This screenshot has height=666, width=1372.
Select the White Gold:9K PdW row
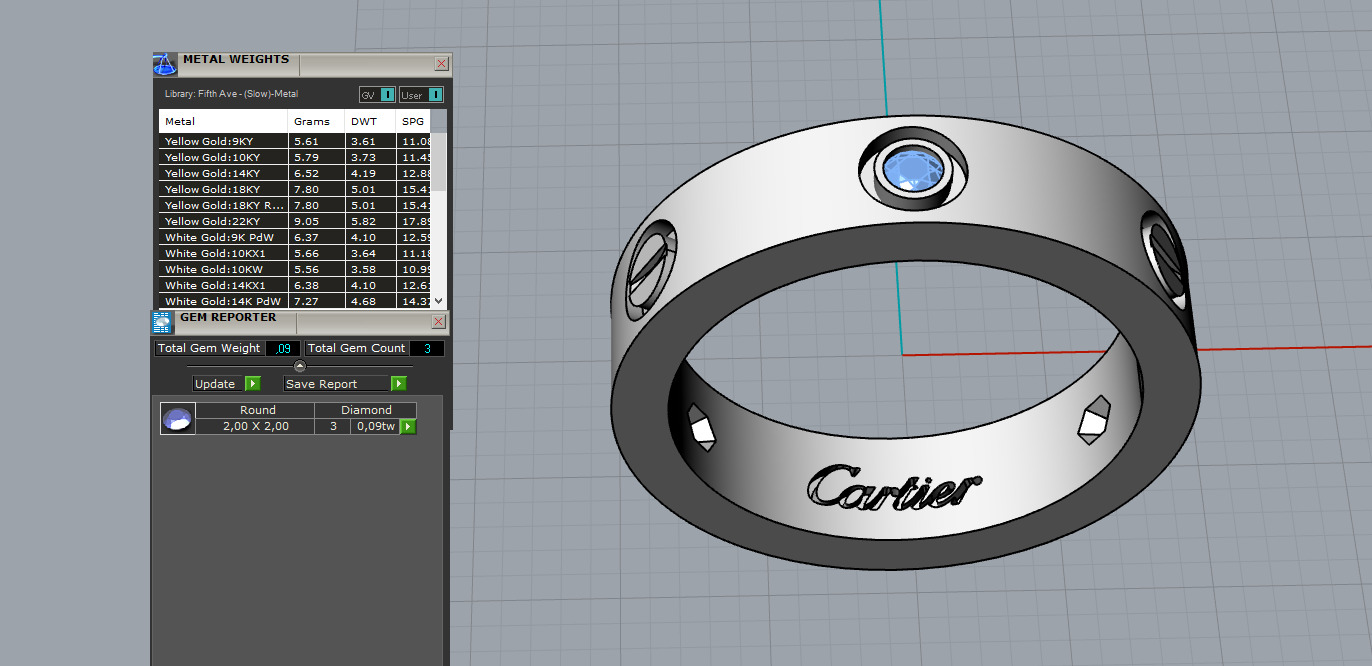coord(294,237)
